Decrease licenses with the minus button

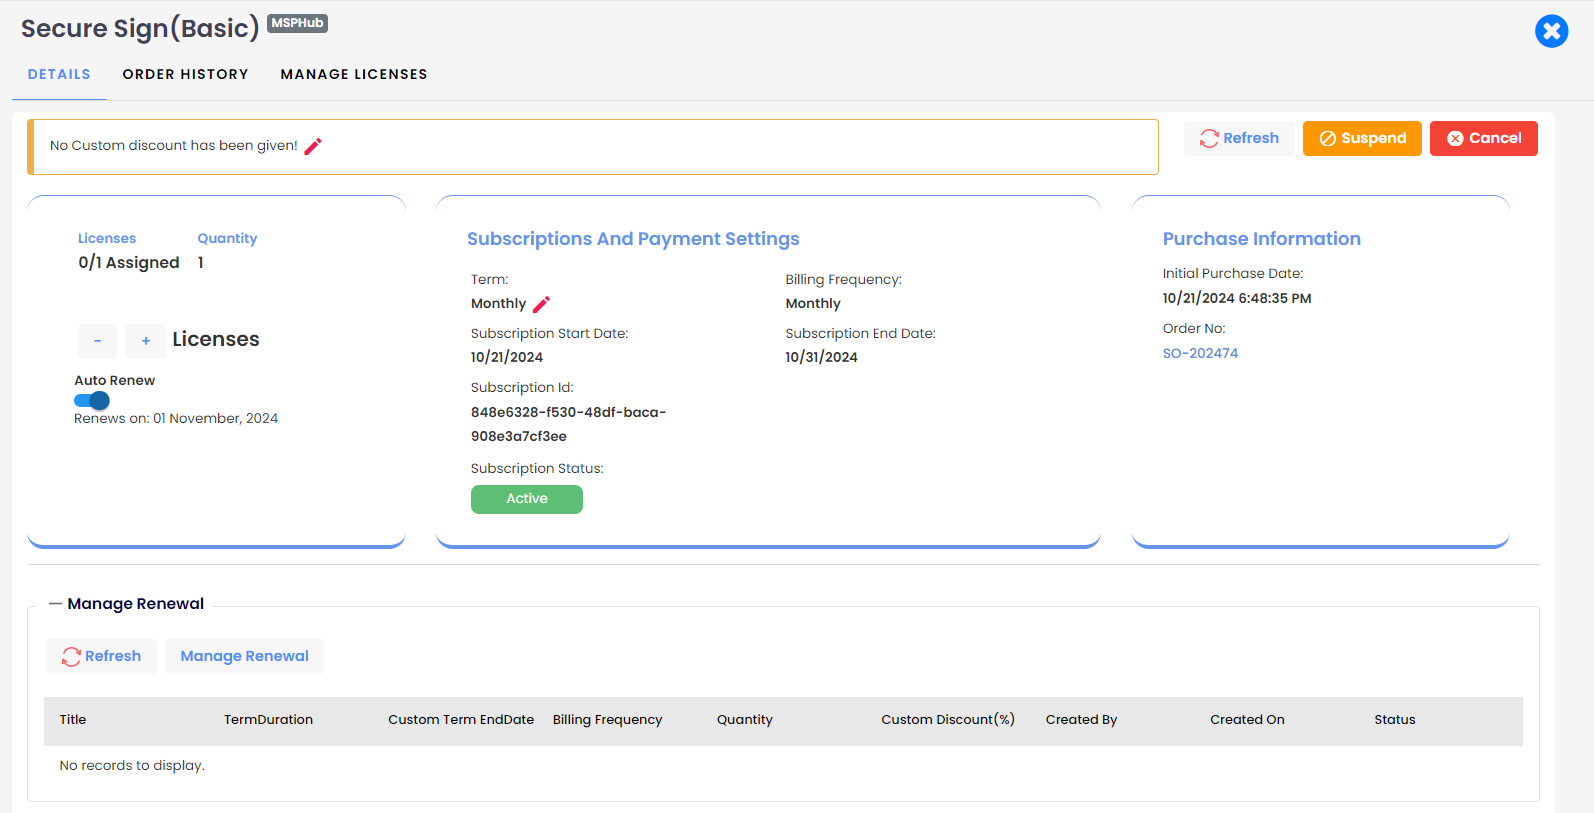tap(97, 341)
